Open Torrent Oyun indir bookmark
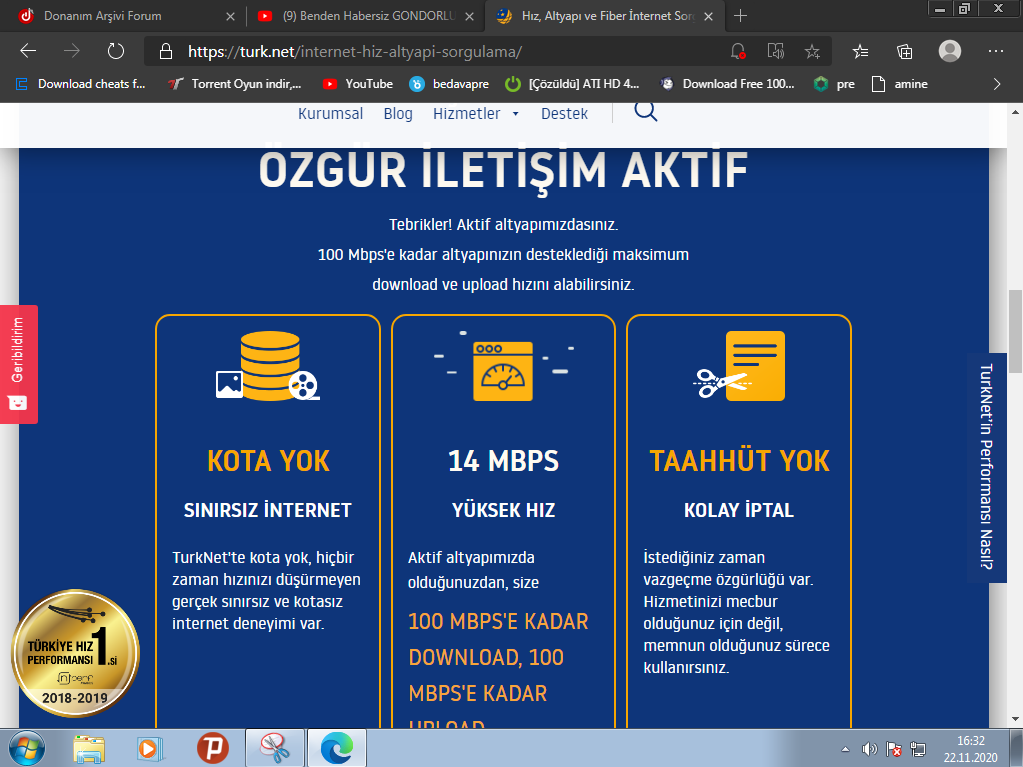 [235, 83]
